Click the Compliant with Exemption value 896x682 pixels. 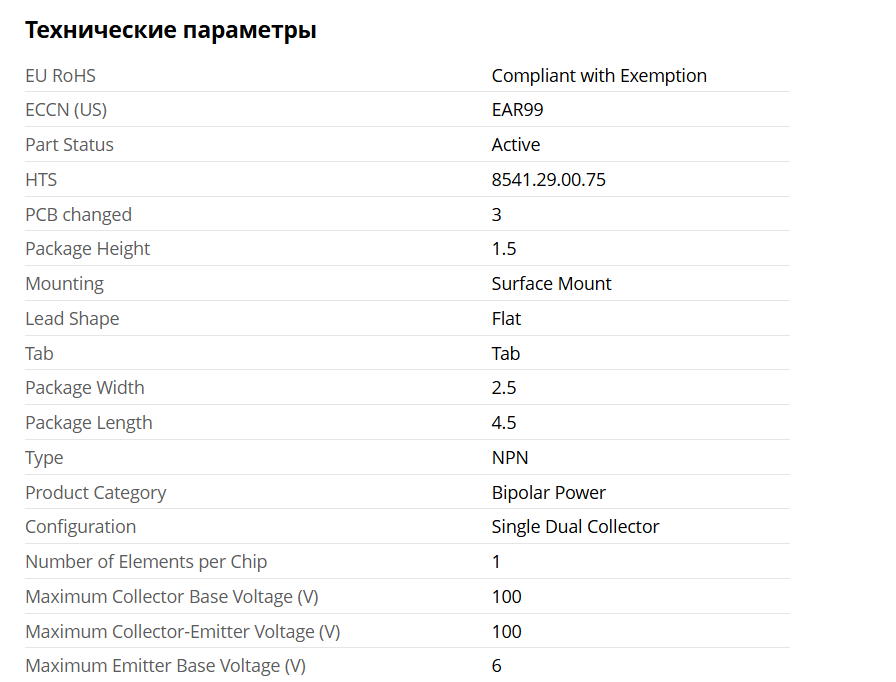(x=598, y=76)
